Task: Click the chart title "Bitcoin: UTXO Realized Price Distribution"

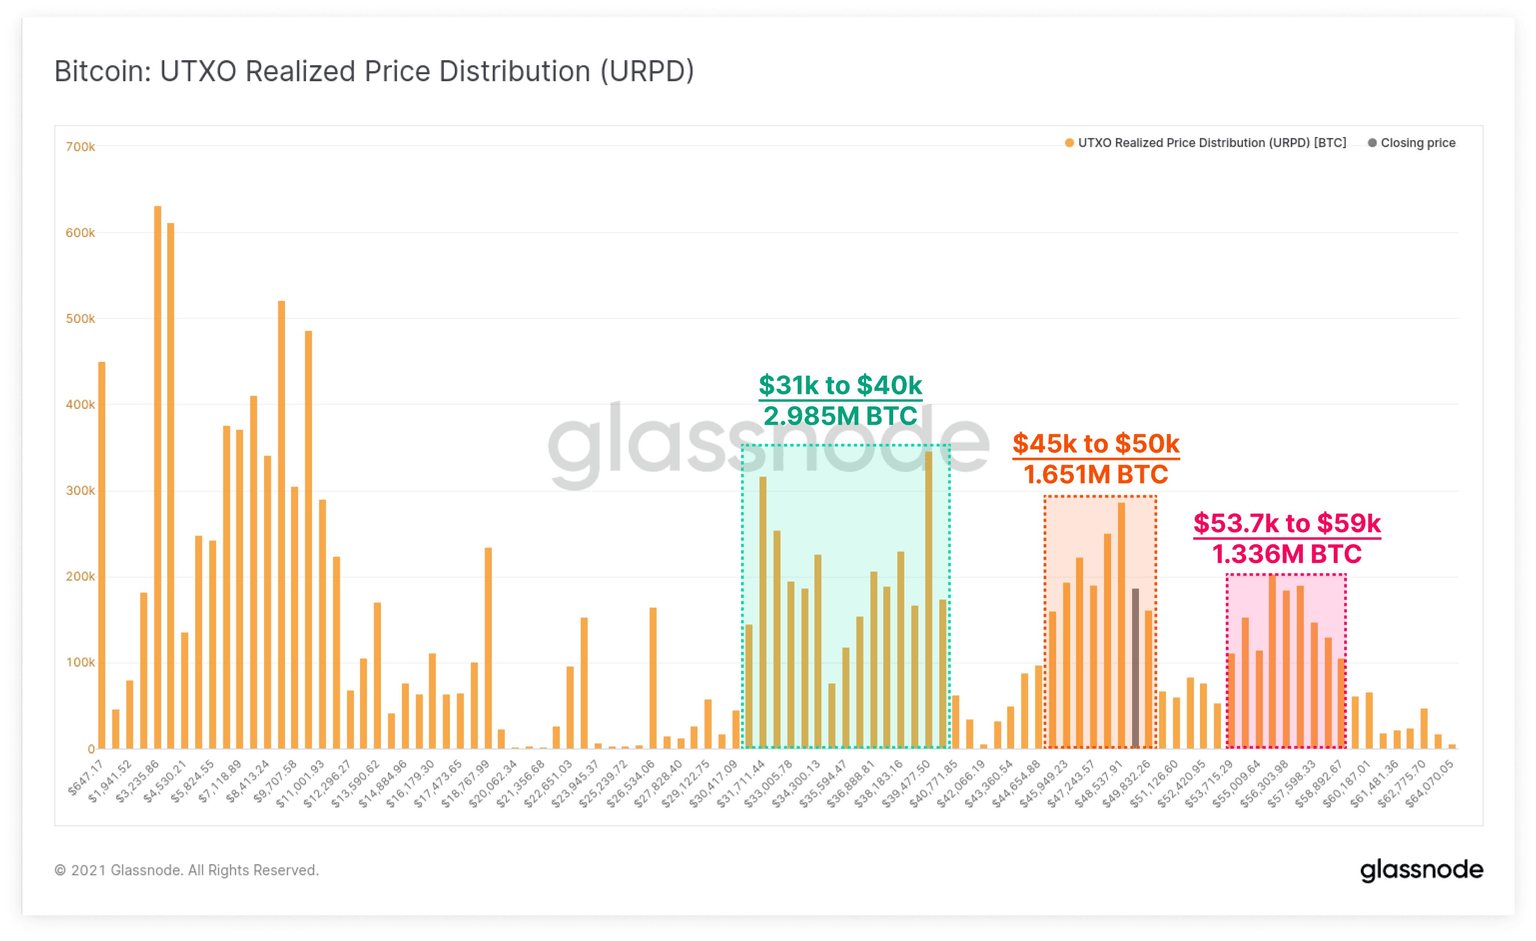Action: tap(374, 71)
